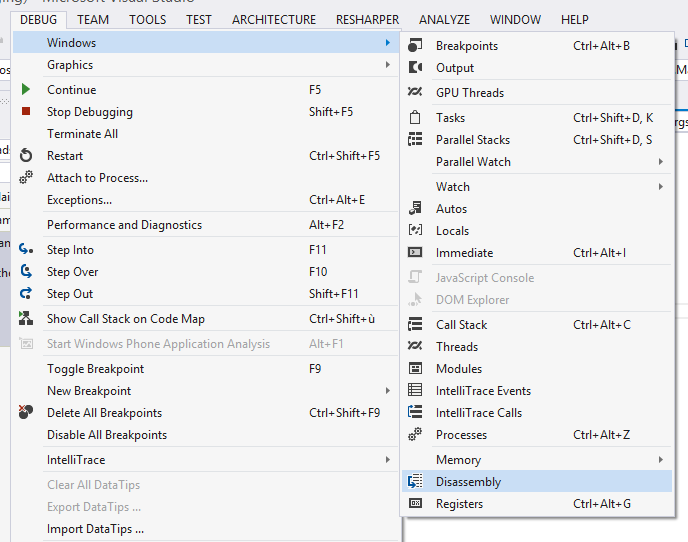Expand the Memory submenu arrow
Viewport: 688px width, 542px height.
pos(661,459)
